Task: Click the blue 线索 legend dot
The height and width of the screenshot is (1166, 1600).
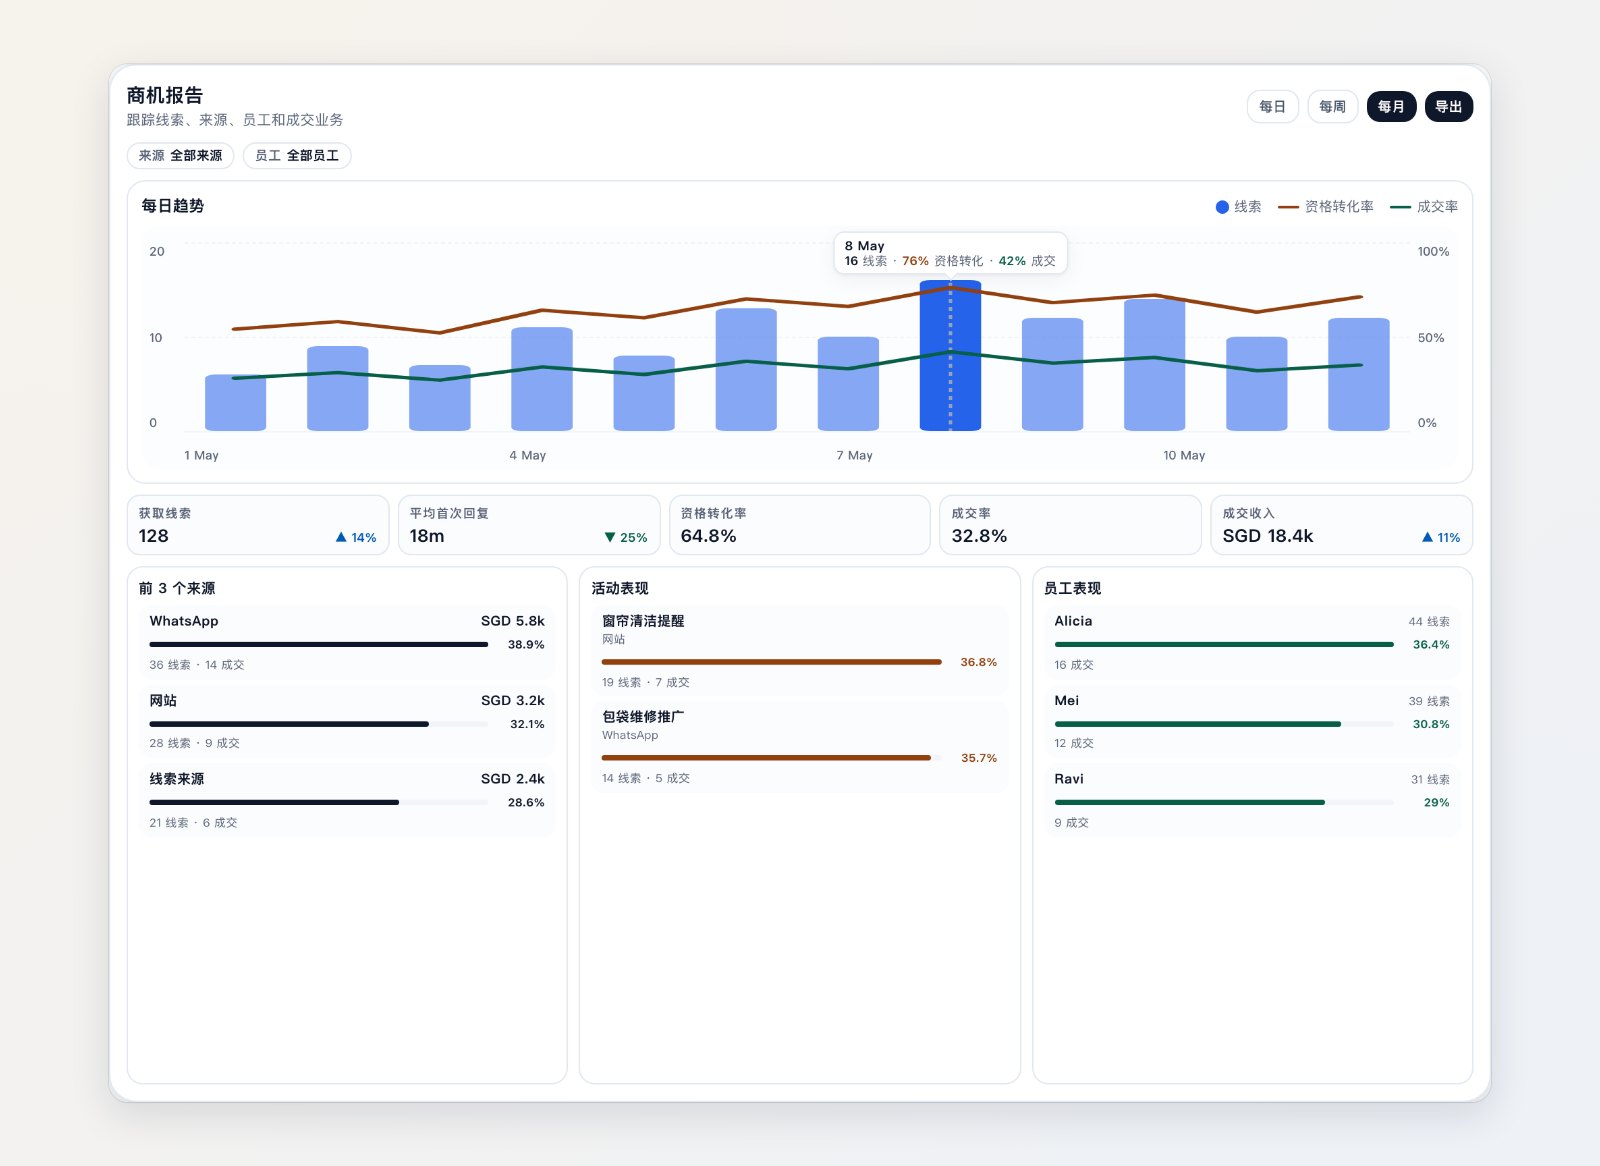Action: click(1222, 207)
